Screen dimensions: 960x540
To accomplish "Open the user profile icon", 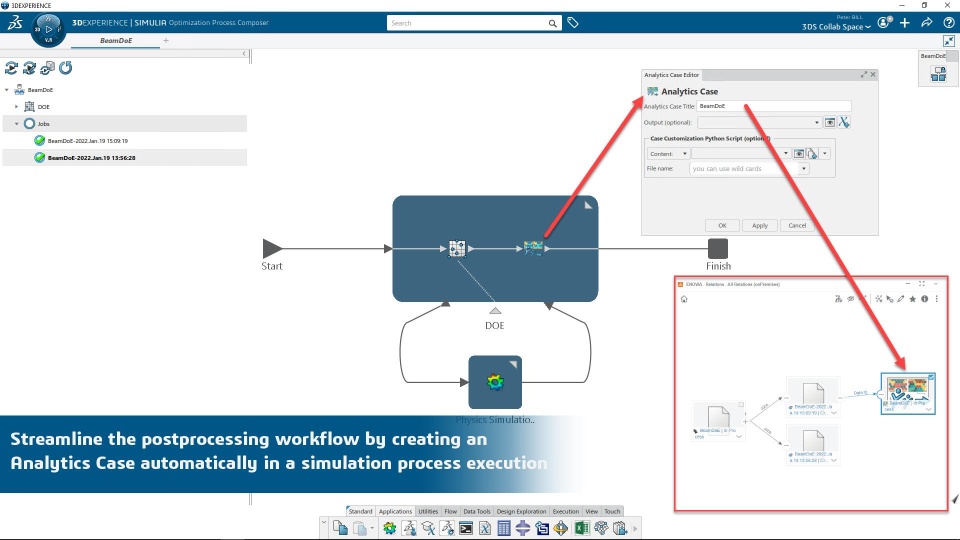I will coord(883,23).
